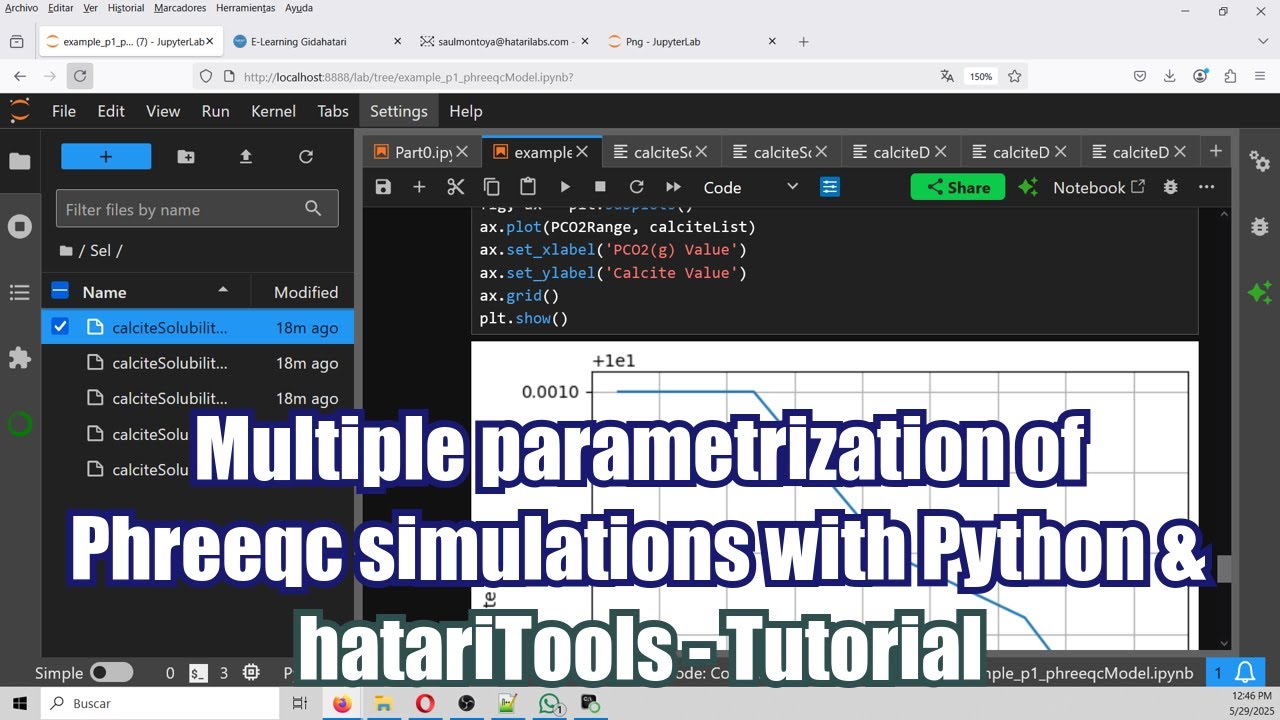Open the table of contents sidebar icon
The height and width of the screenshot is (720, 1280).
tap(20, 292)
